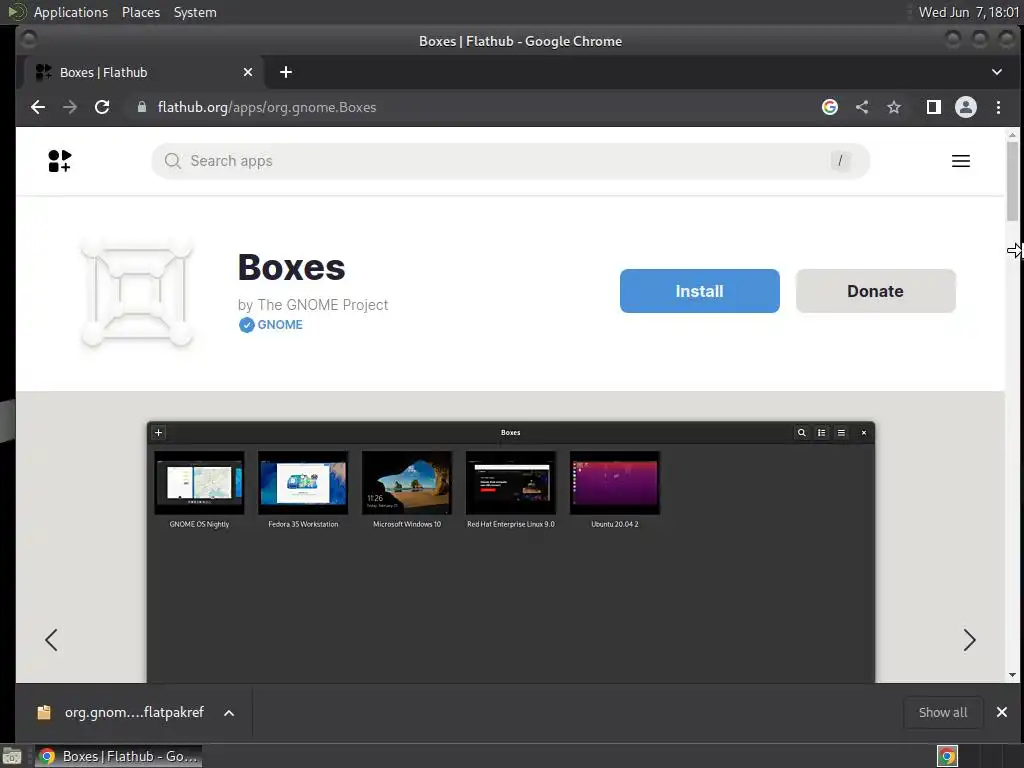Click the slash shortcut key hint in search
Screen dimensions: 1024x768
coord(840,161)
